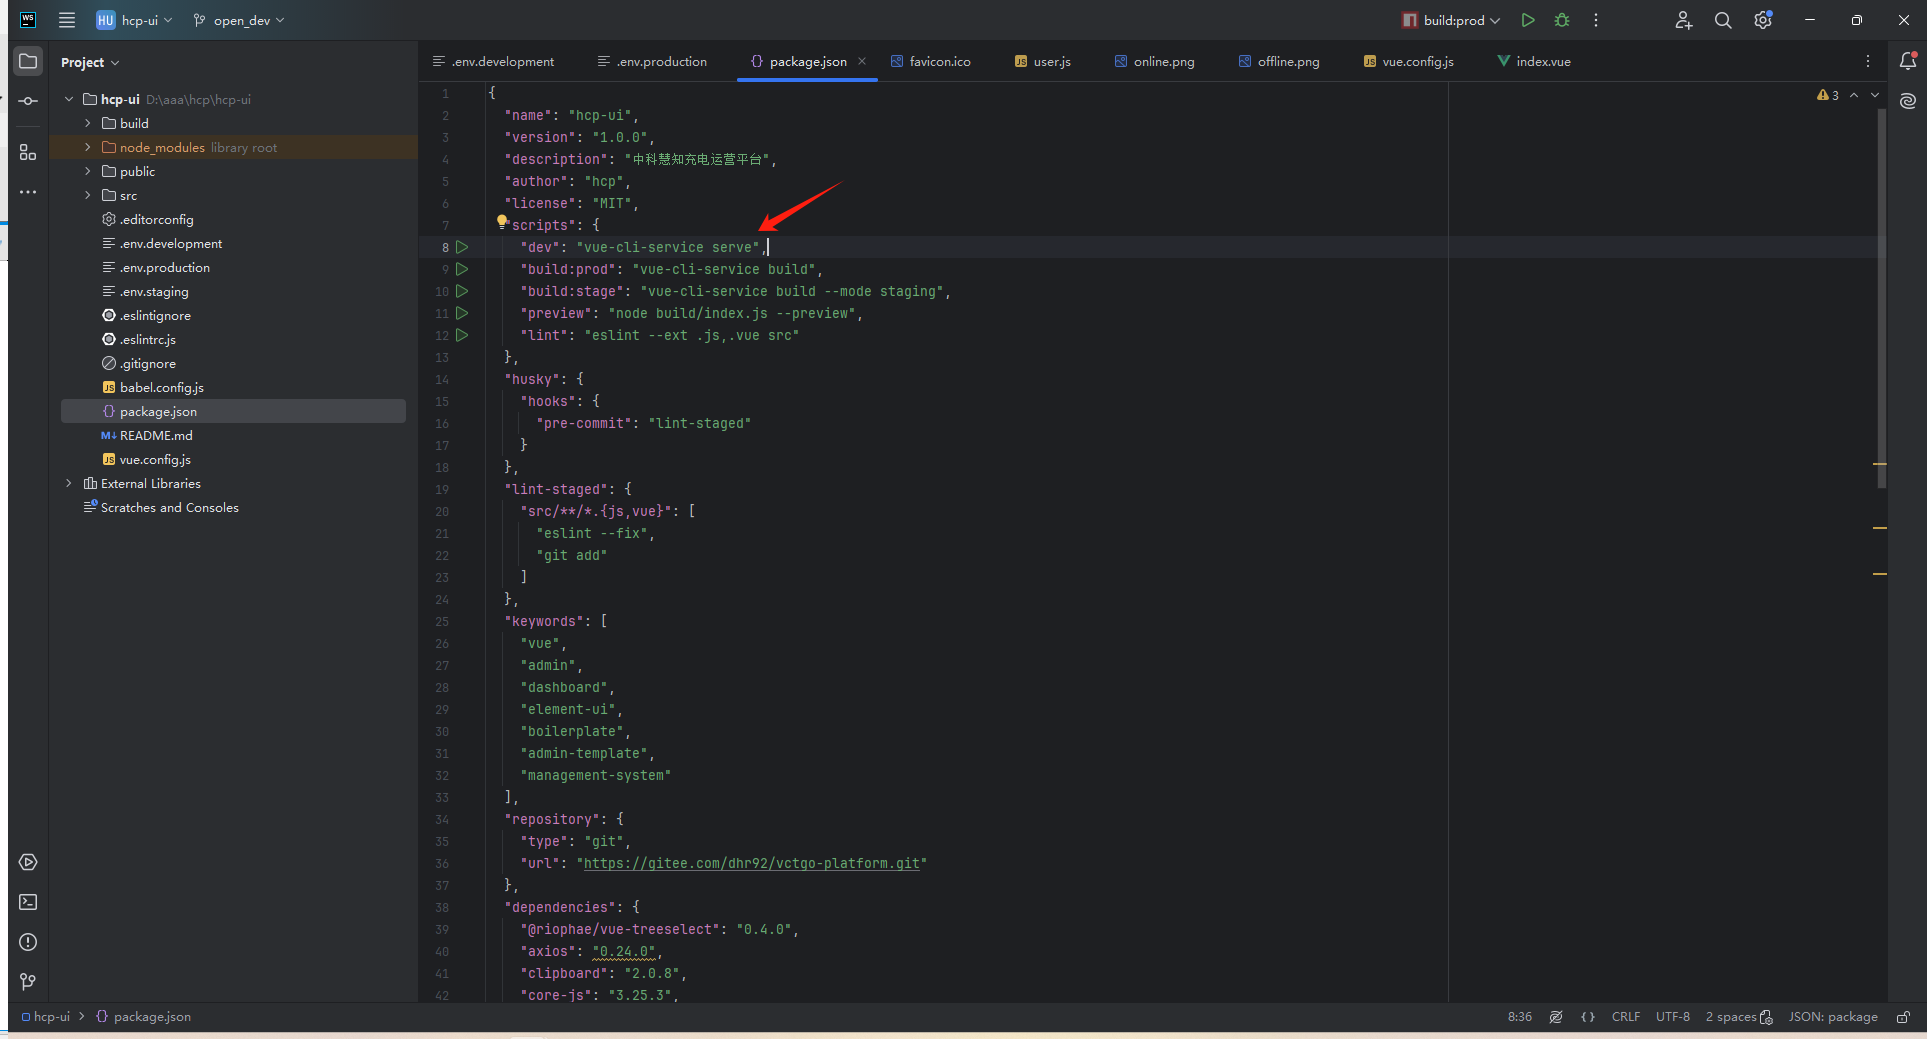
Task: Show more tool windows ellipsis
Action: pos(28,192)
